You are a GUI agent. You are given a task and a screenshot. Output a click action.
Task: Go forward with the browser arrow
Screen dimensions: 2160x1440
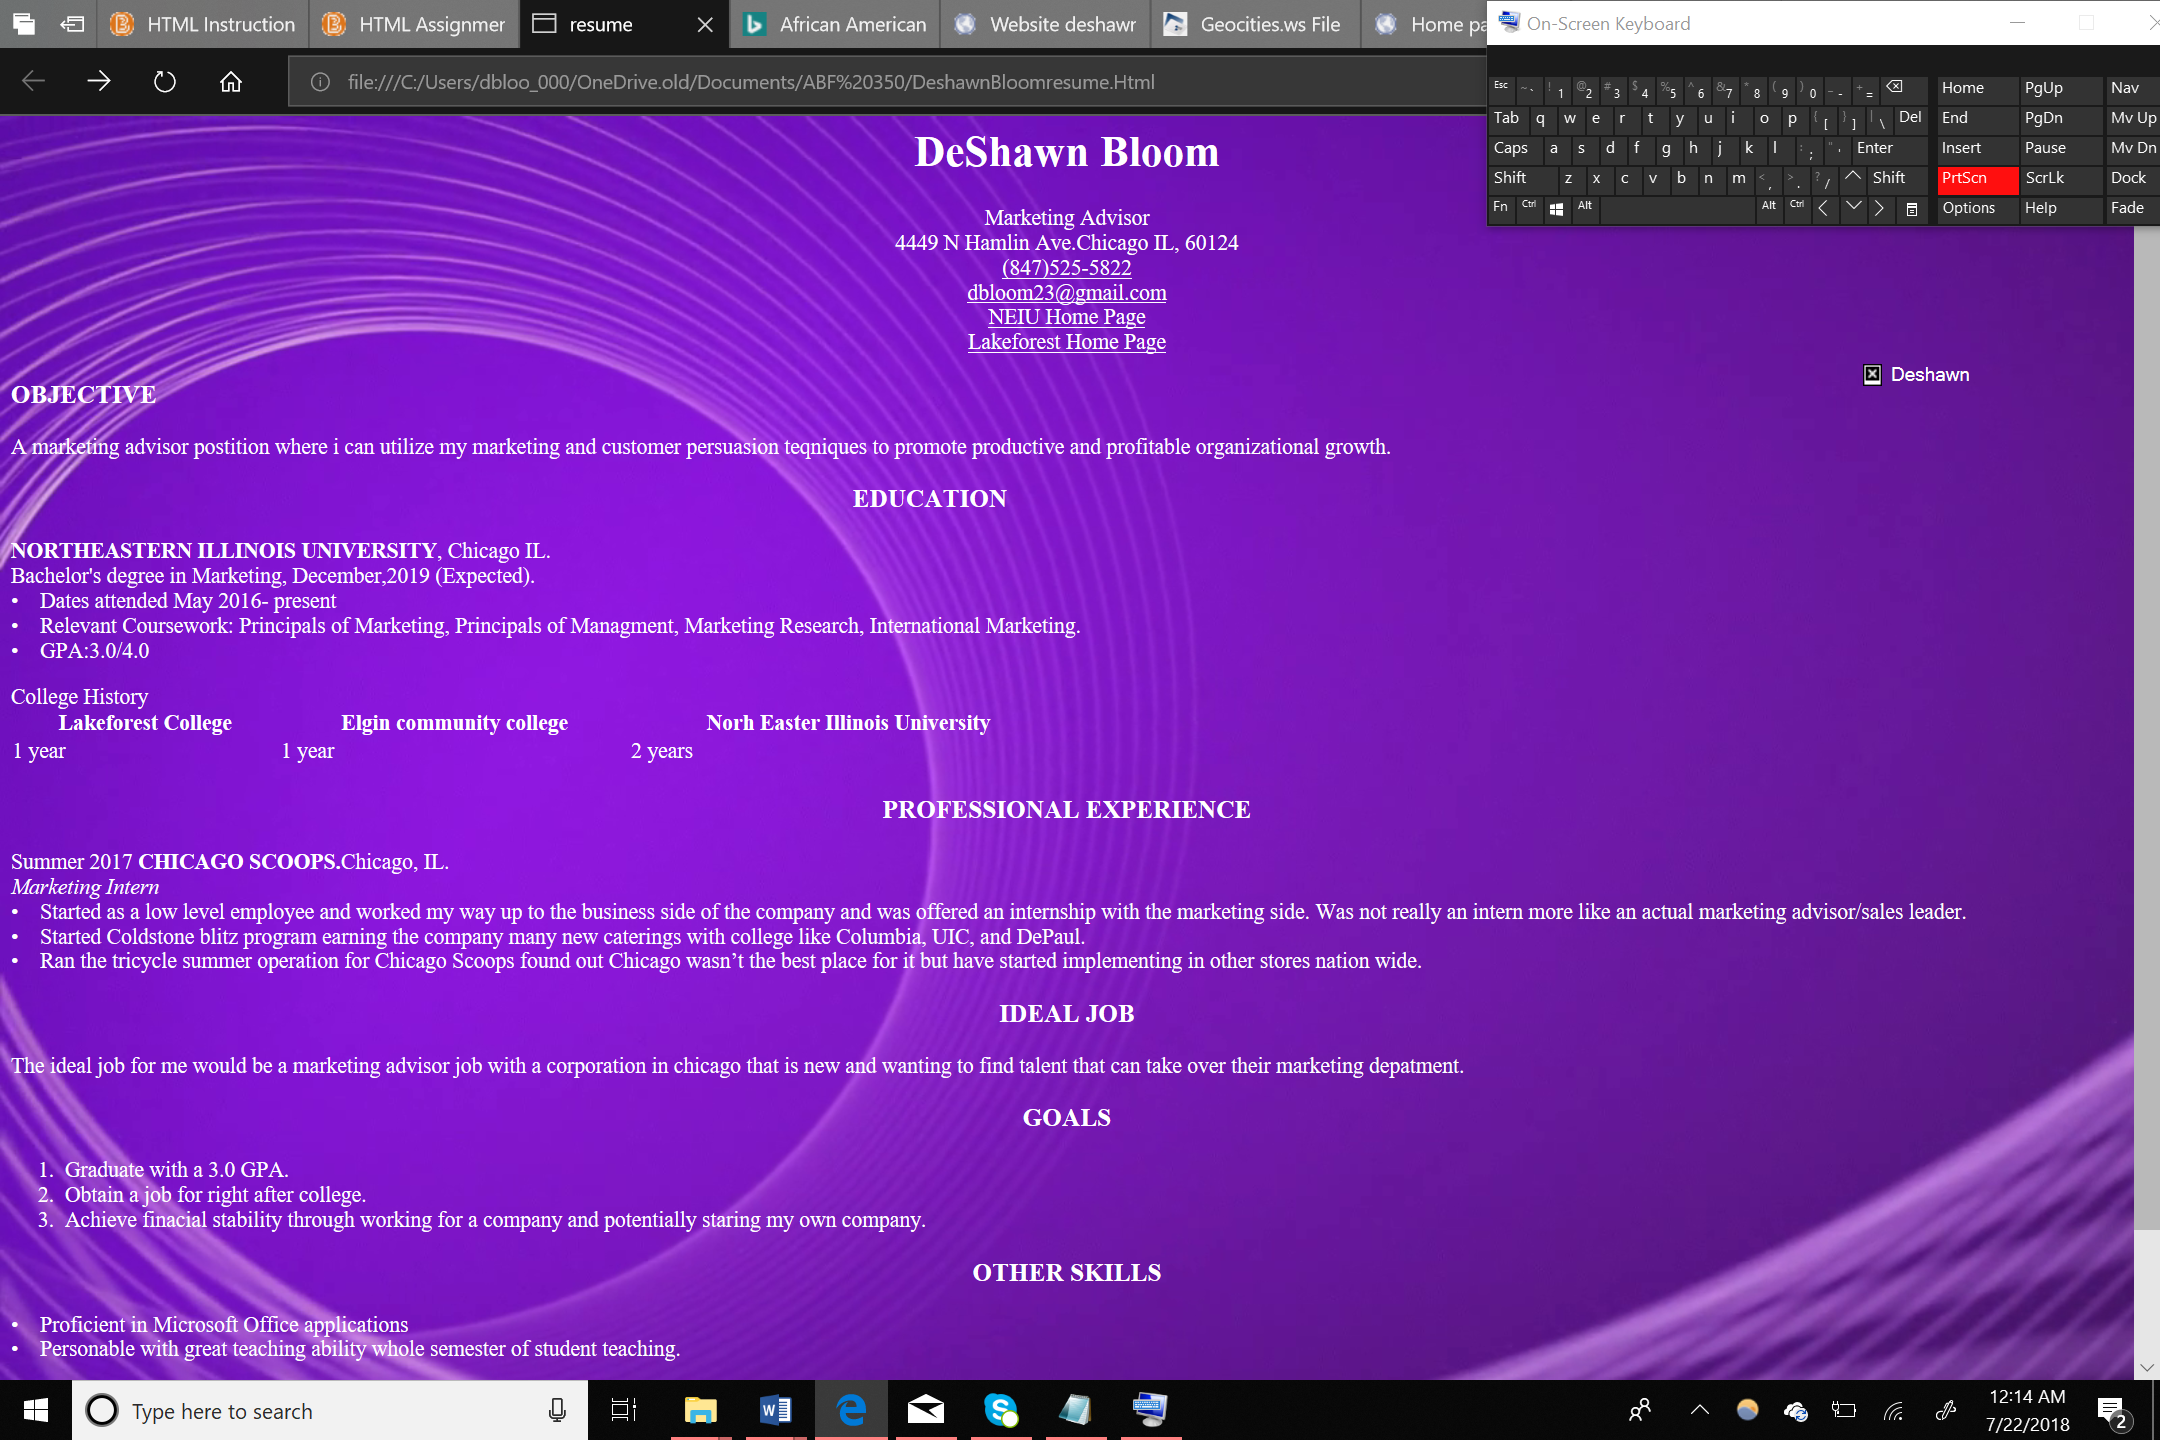click(x=99, y=82)
